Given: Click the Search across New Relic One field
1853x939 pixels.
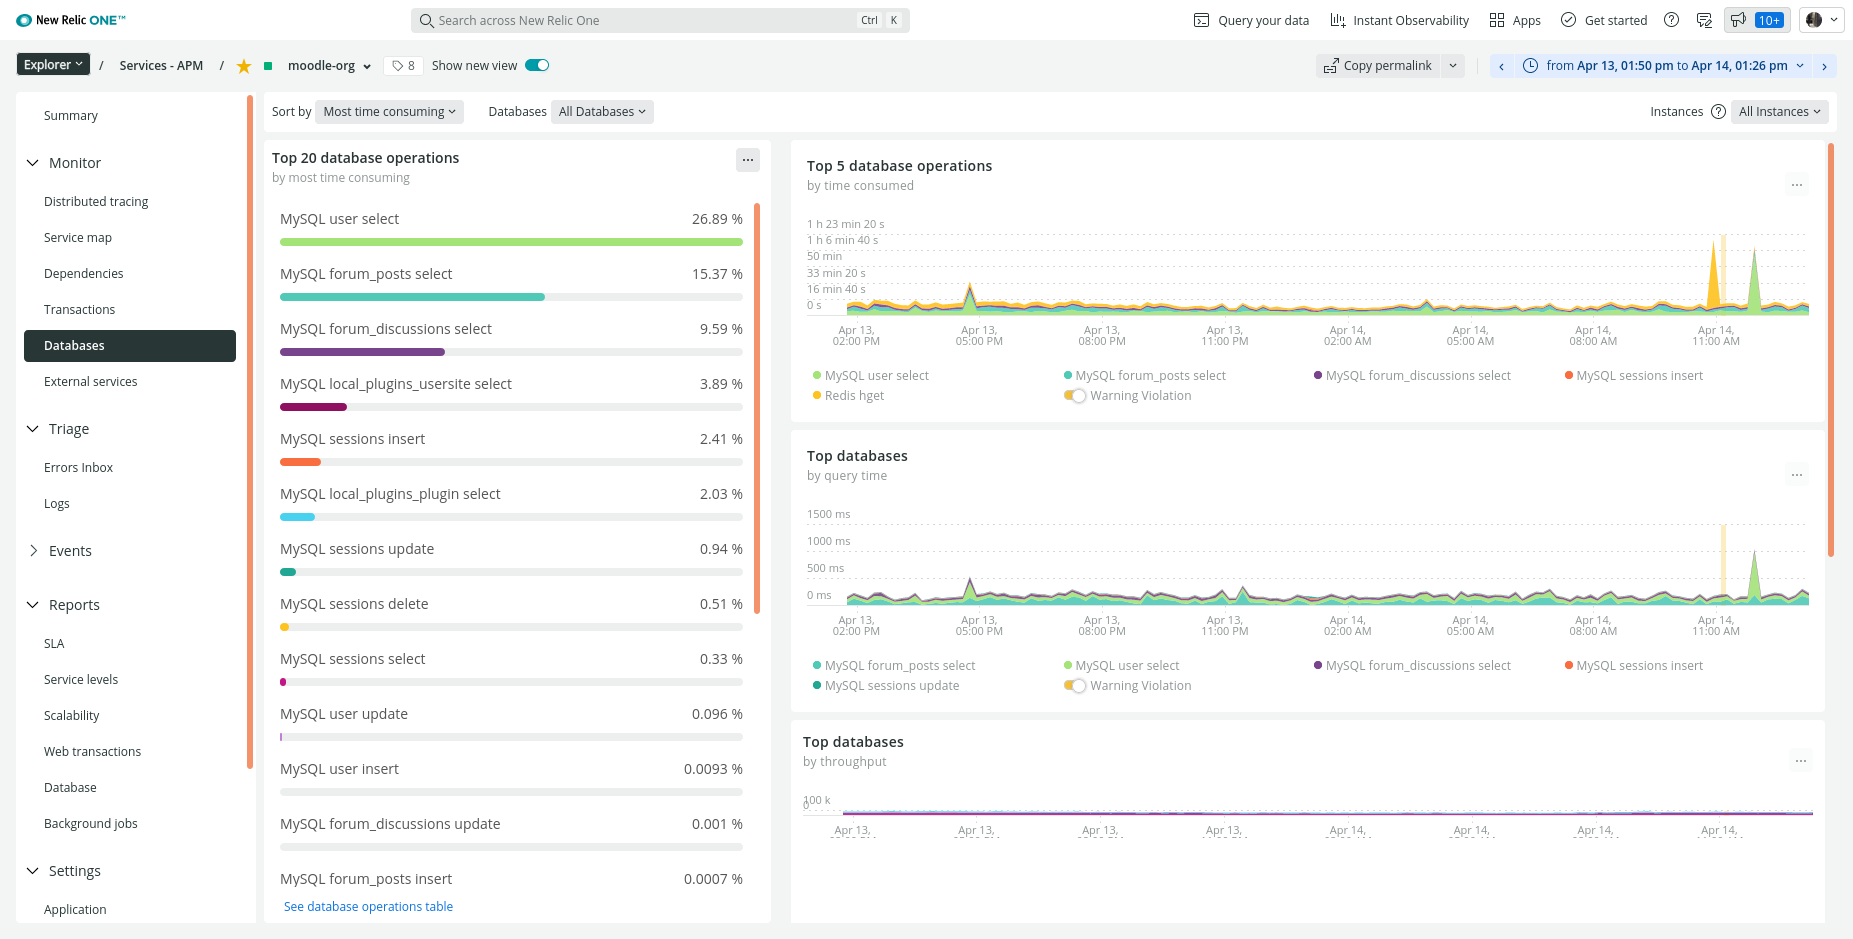Looking at the screenshot, I should pos(660,20).
